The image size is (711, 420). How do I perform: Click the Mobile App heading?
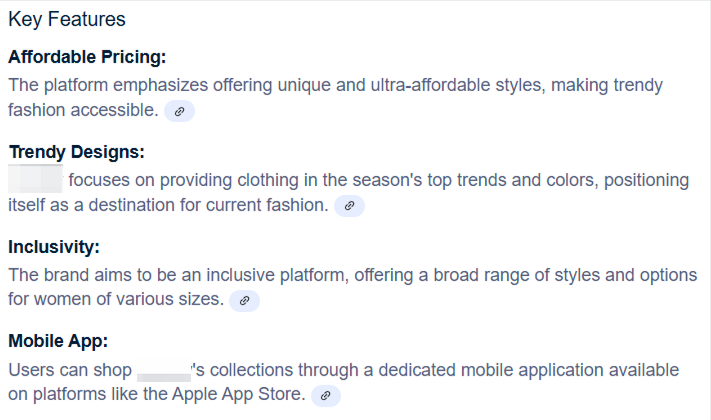57,341
